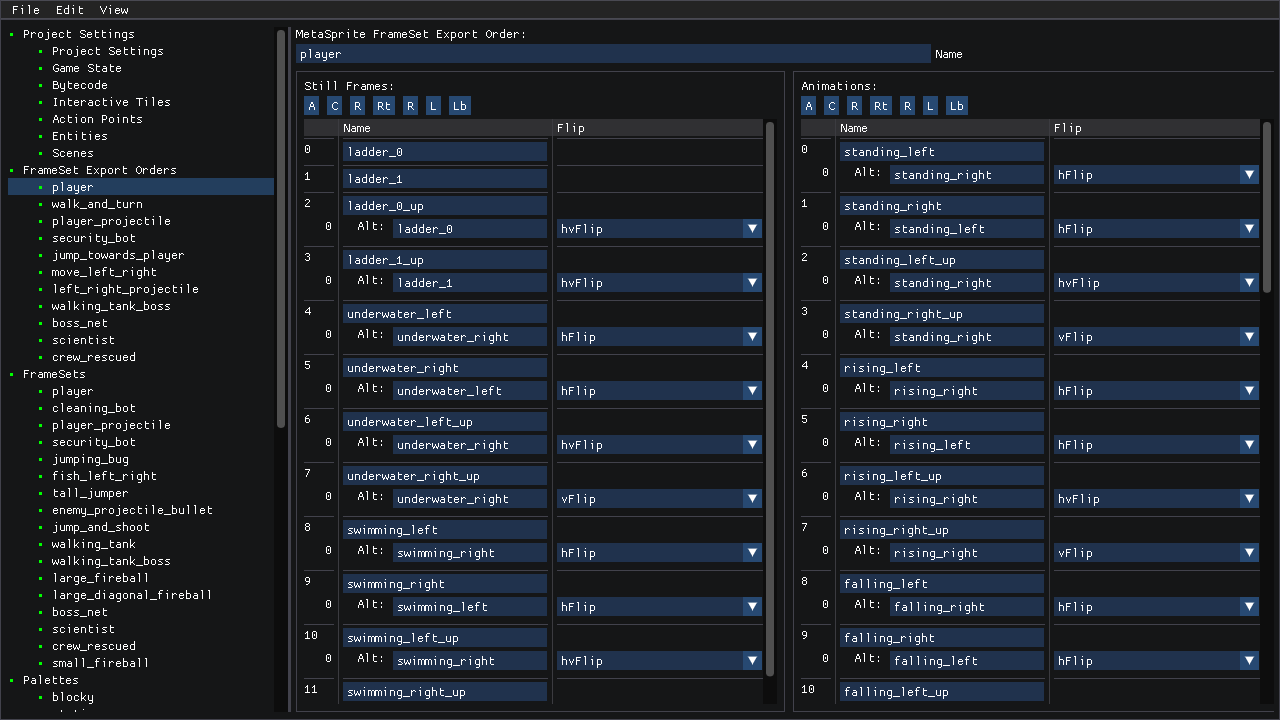1280x720 pixels.
Task: Select cleaning_bot frameset
Action: pos(94,408)
